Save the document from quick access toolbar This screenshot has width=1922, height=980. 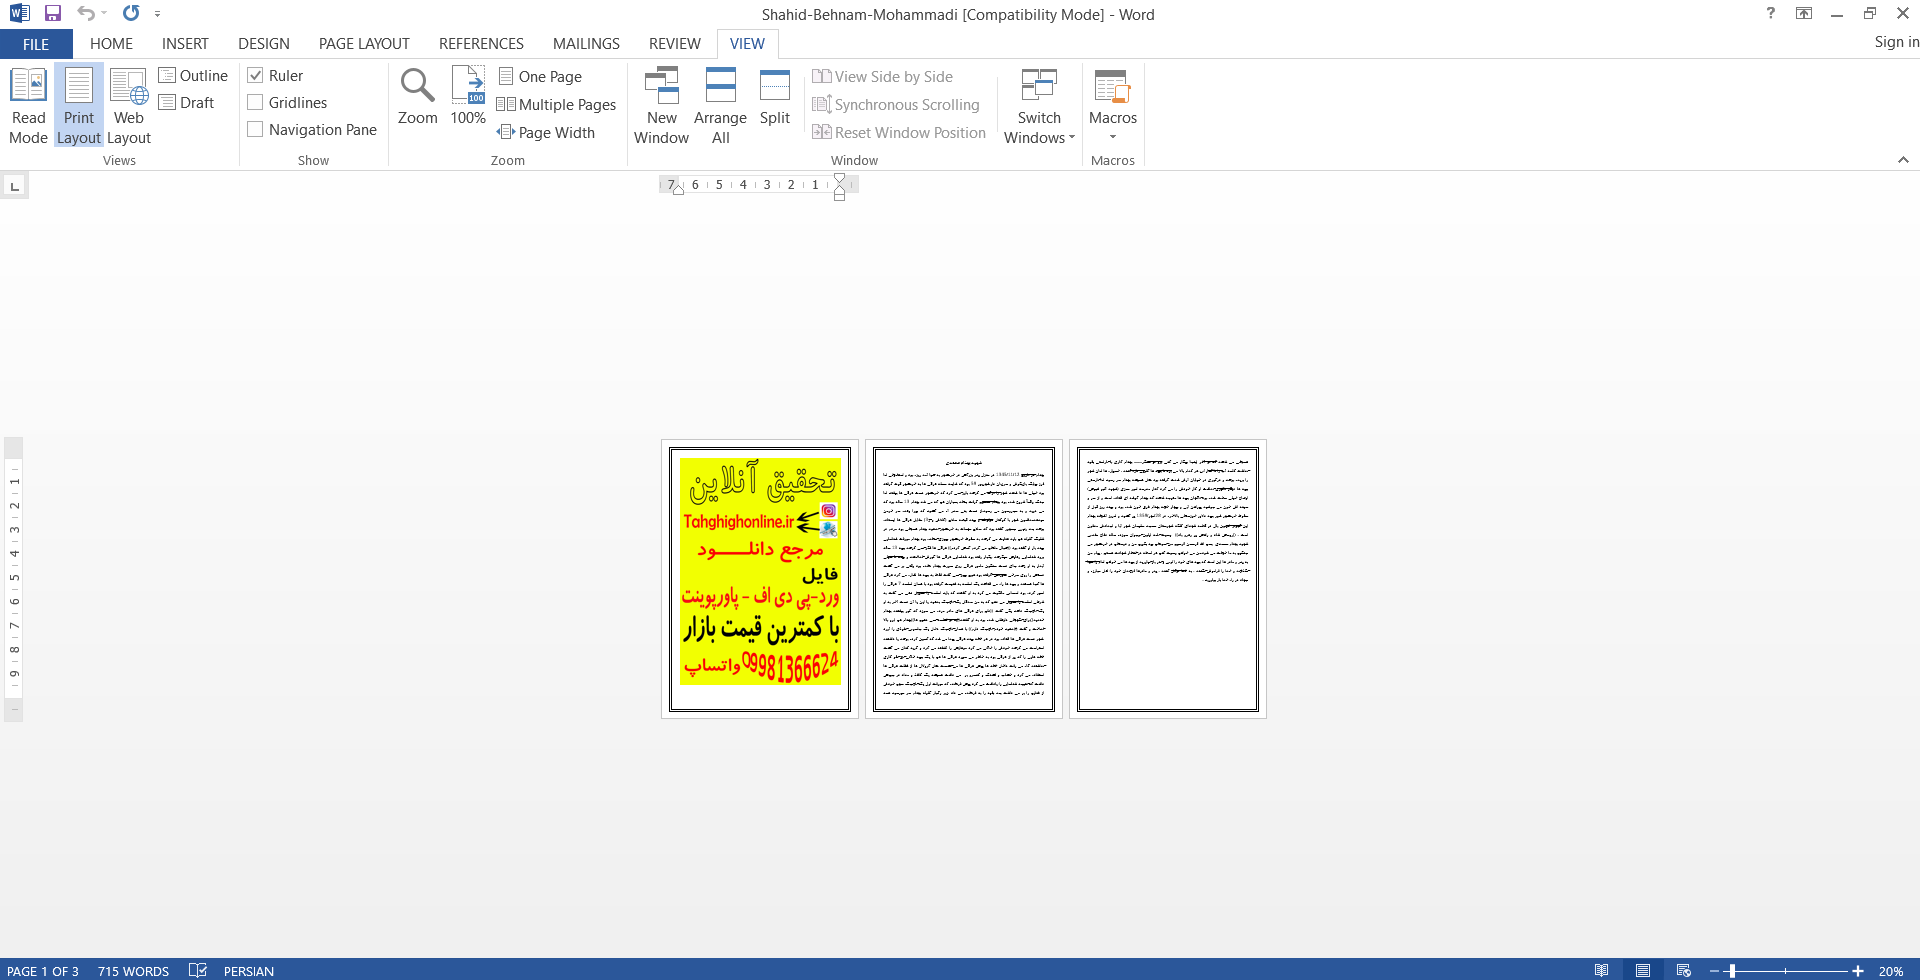tap(53, 14)
